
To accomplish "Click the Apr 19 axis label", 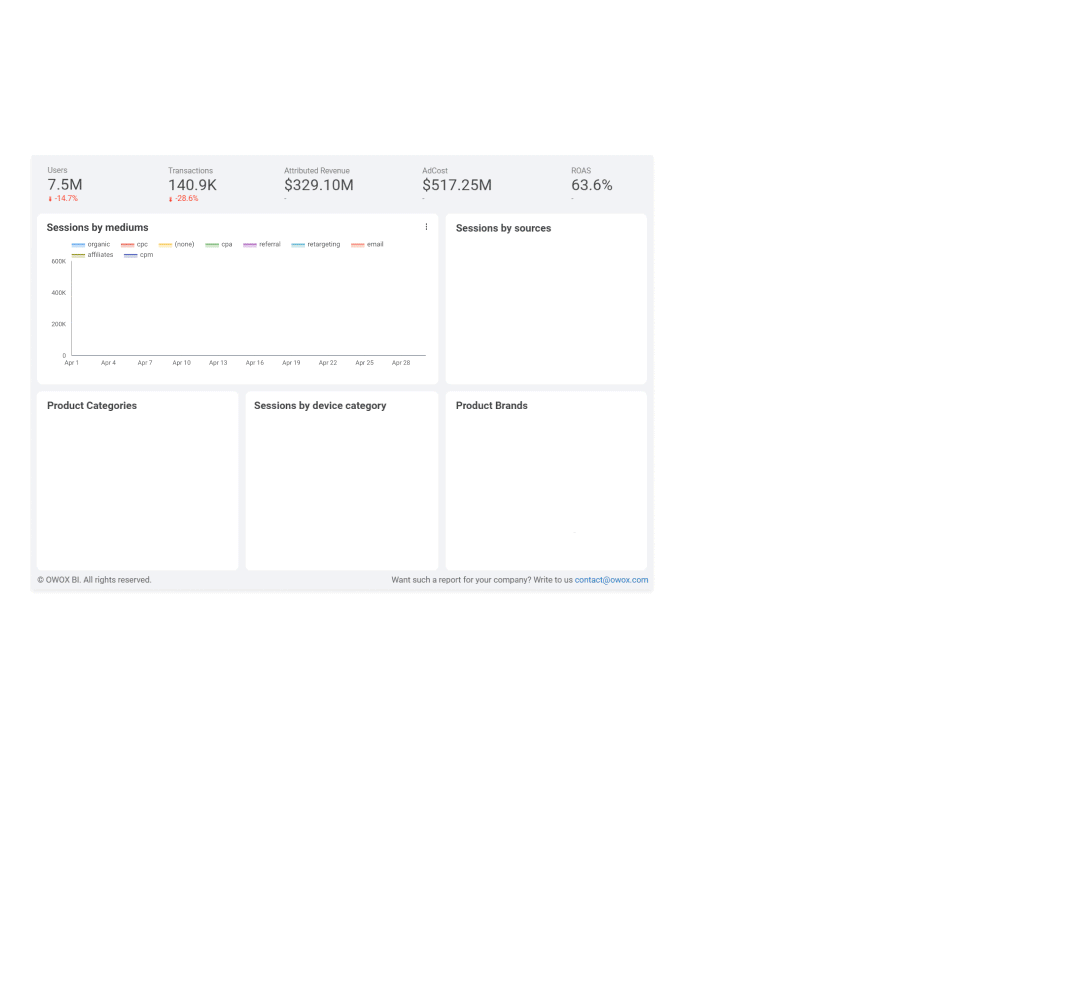I will click(x=292, y=363).
